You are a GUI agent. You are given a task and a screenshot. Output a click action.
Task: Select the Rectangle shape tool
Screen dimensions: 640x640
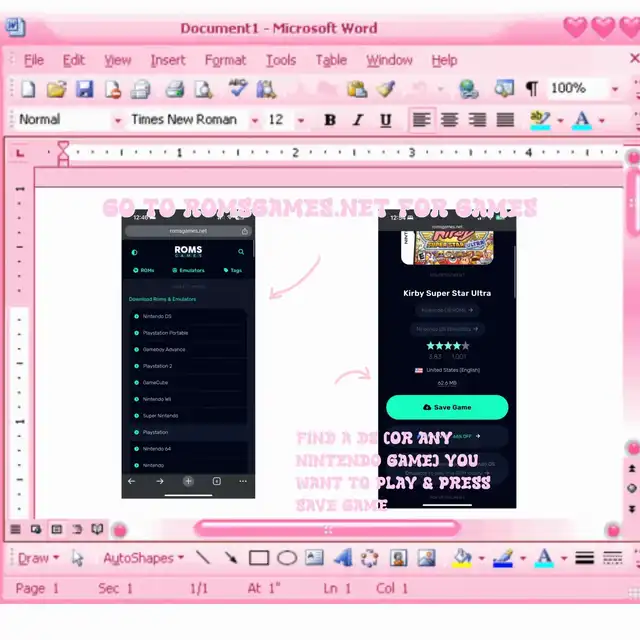(x=259, y=558)
